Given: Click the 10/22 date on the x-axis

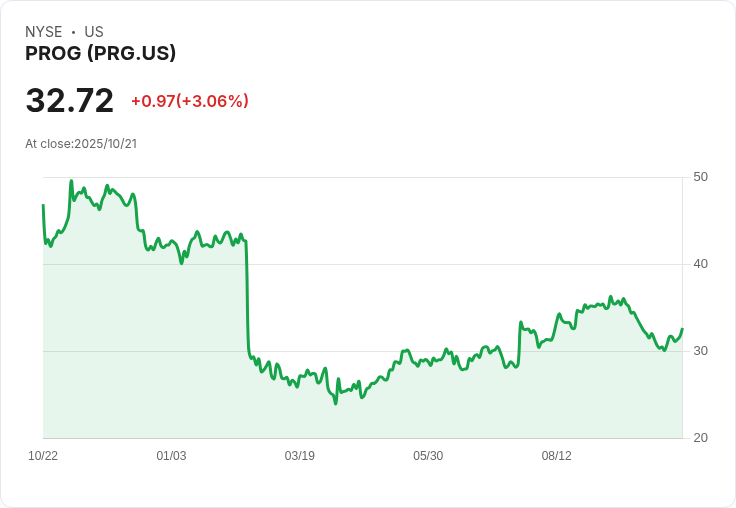Looking at the screenshot, I should coord(43,456).
